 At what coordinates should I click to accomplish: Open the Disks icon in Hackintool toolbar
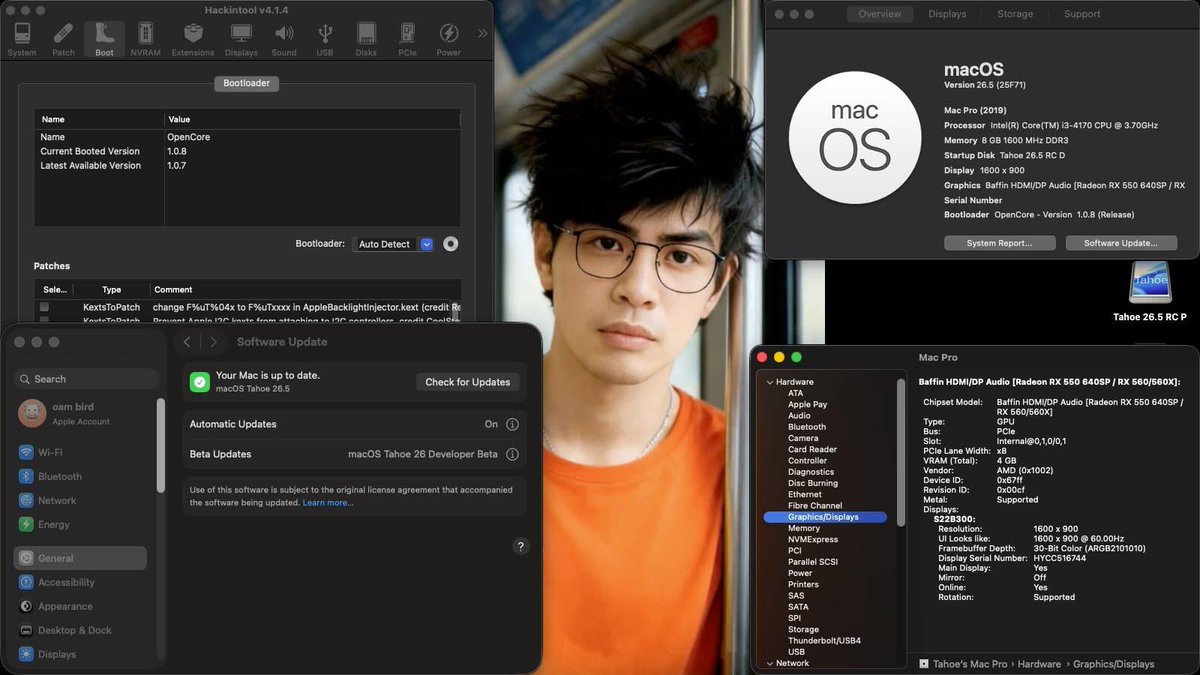point(366,39)
